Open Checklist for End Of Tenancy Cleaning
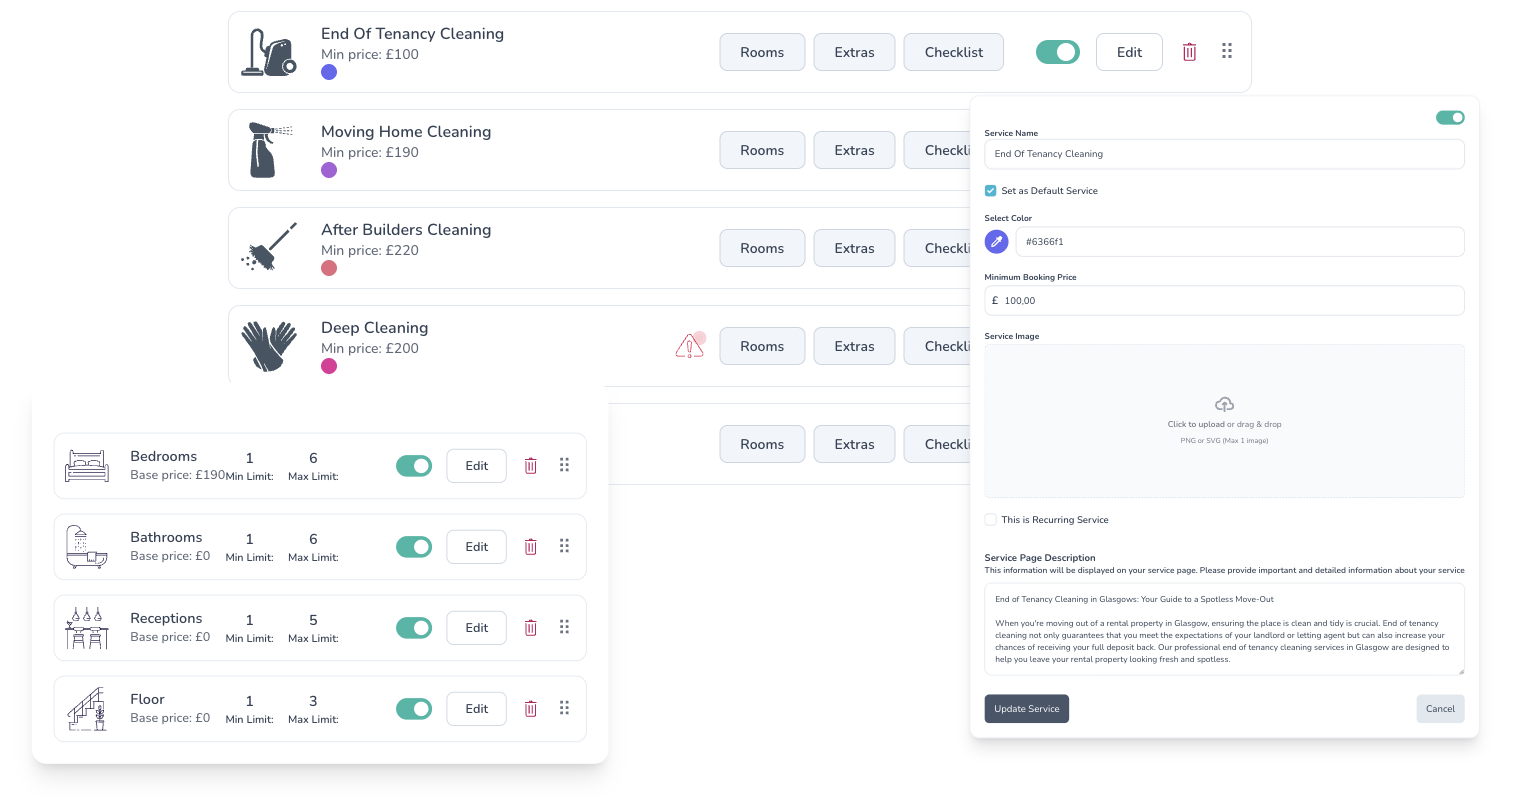 pos(954,52)
